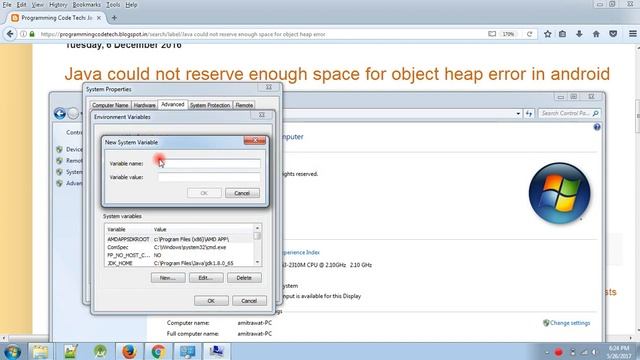Image resolution: width=640 pixels, height=360 pixels.
Task: Focus the Variable name field
Action: coord(209,164)
